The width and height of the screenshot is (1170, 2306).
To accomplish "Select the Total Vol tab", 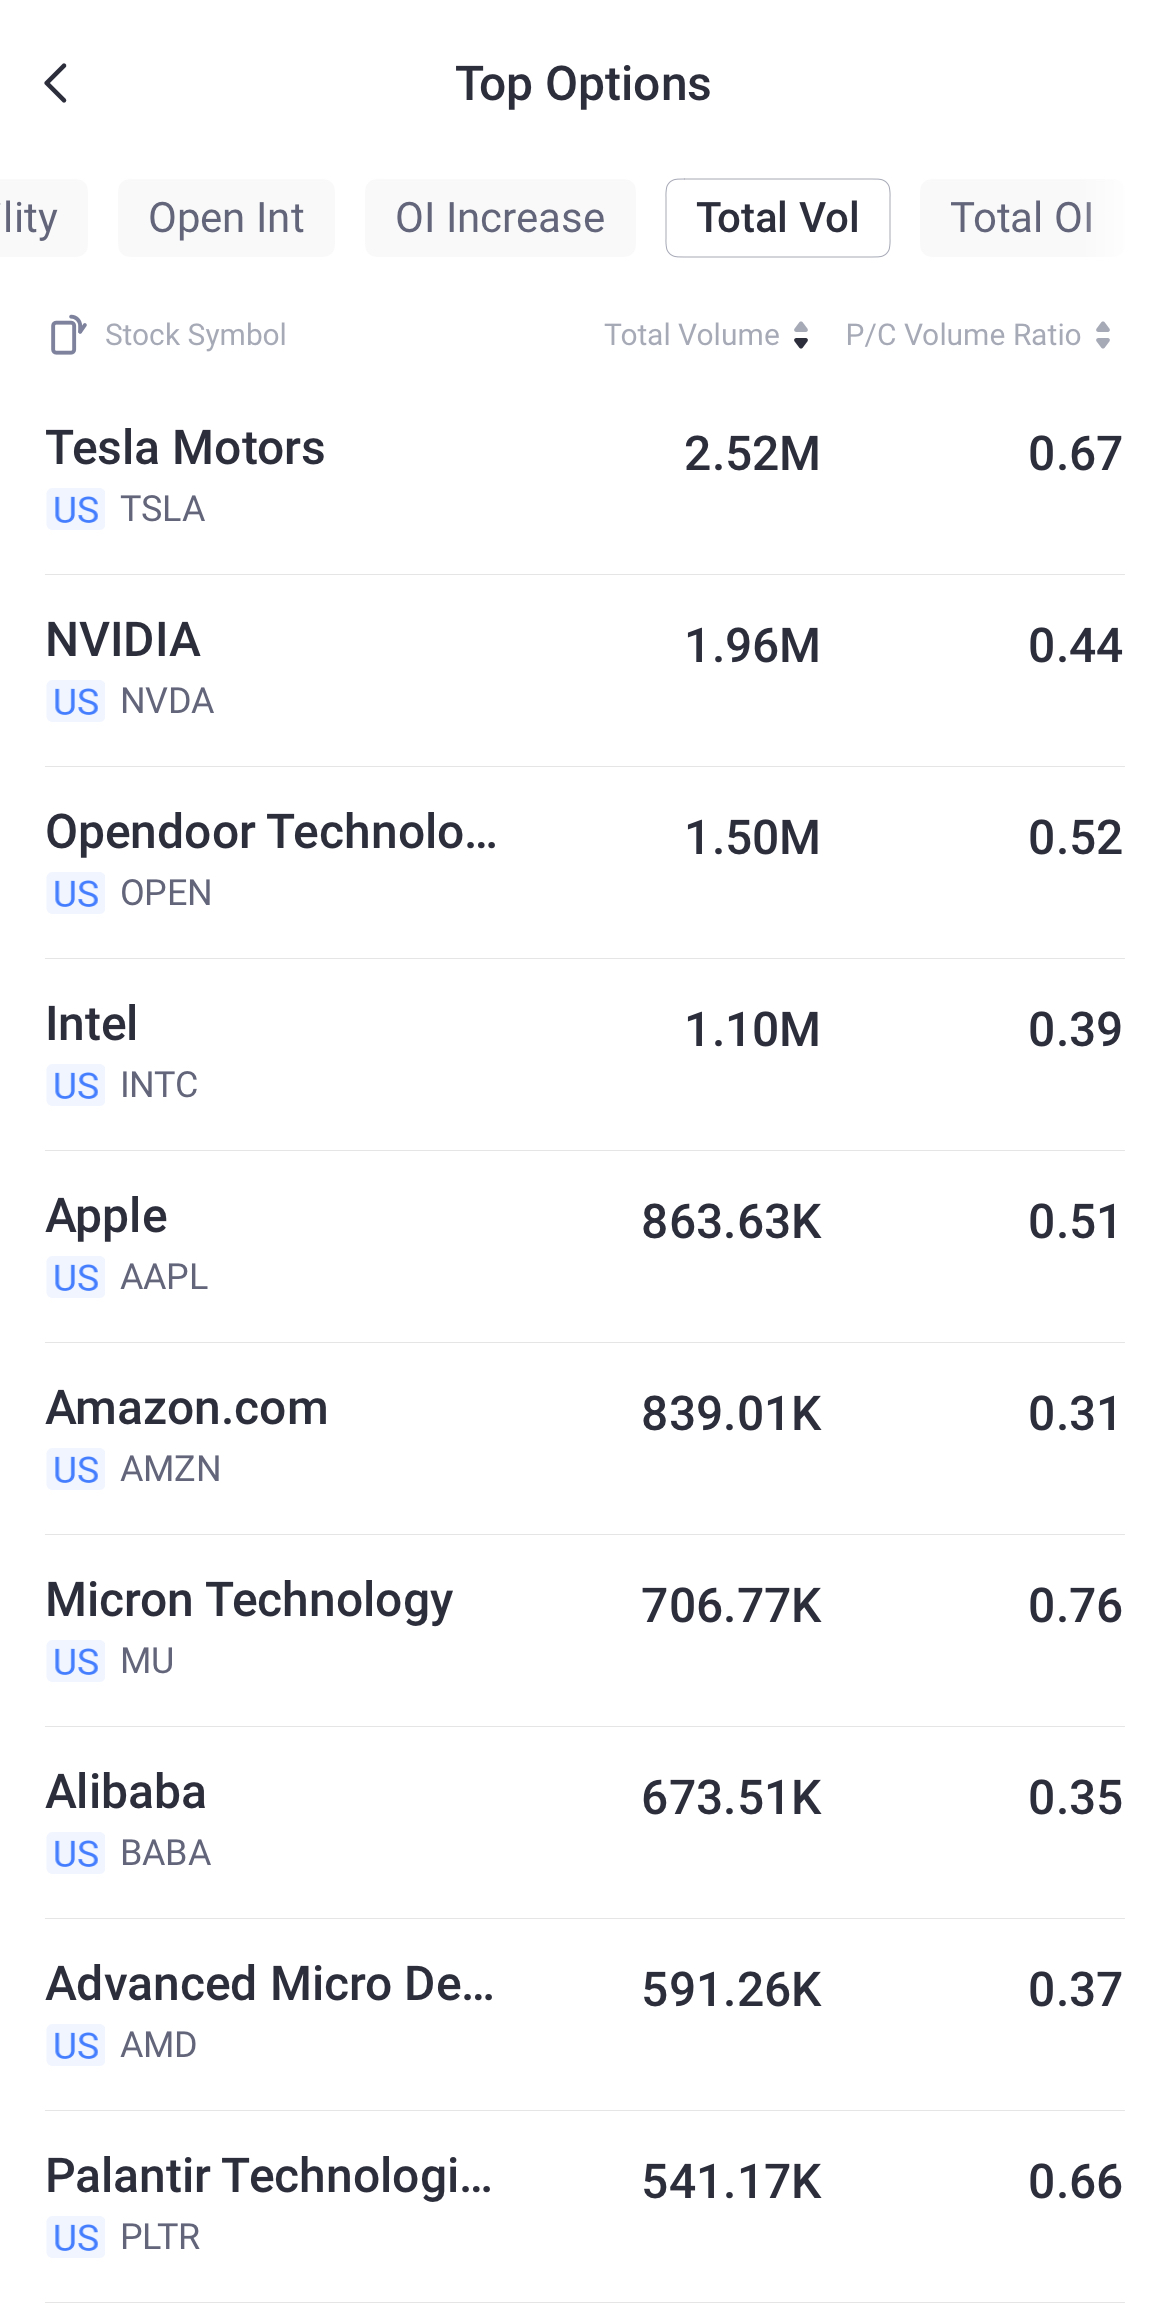I will tap(777, 218).
